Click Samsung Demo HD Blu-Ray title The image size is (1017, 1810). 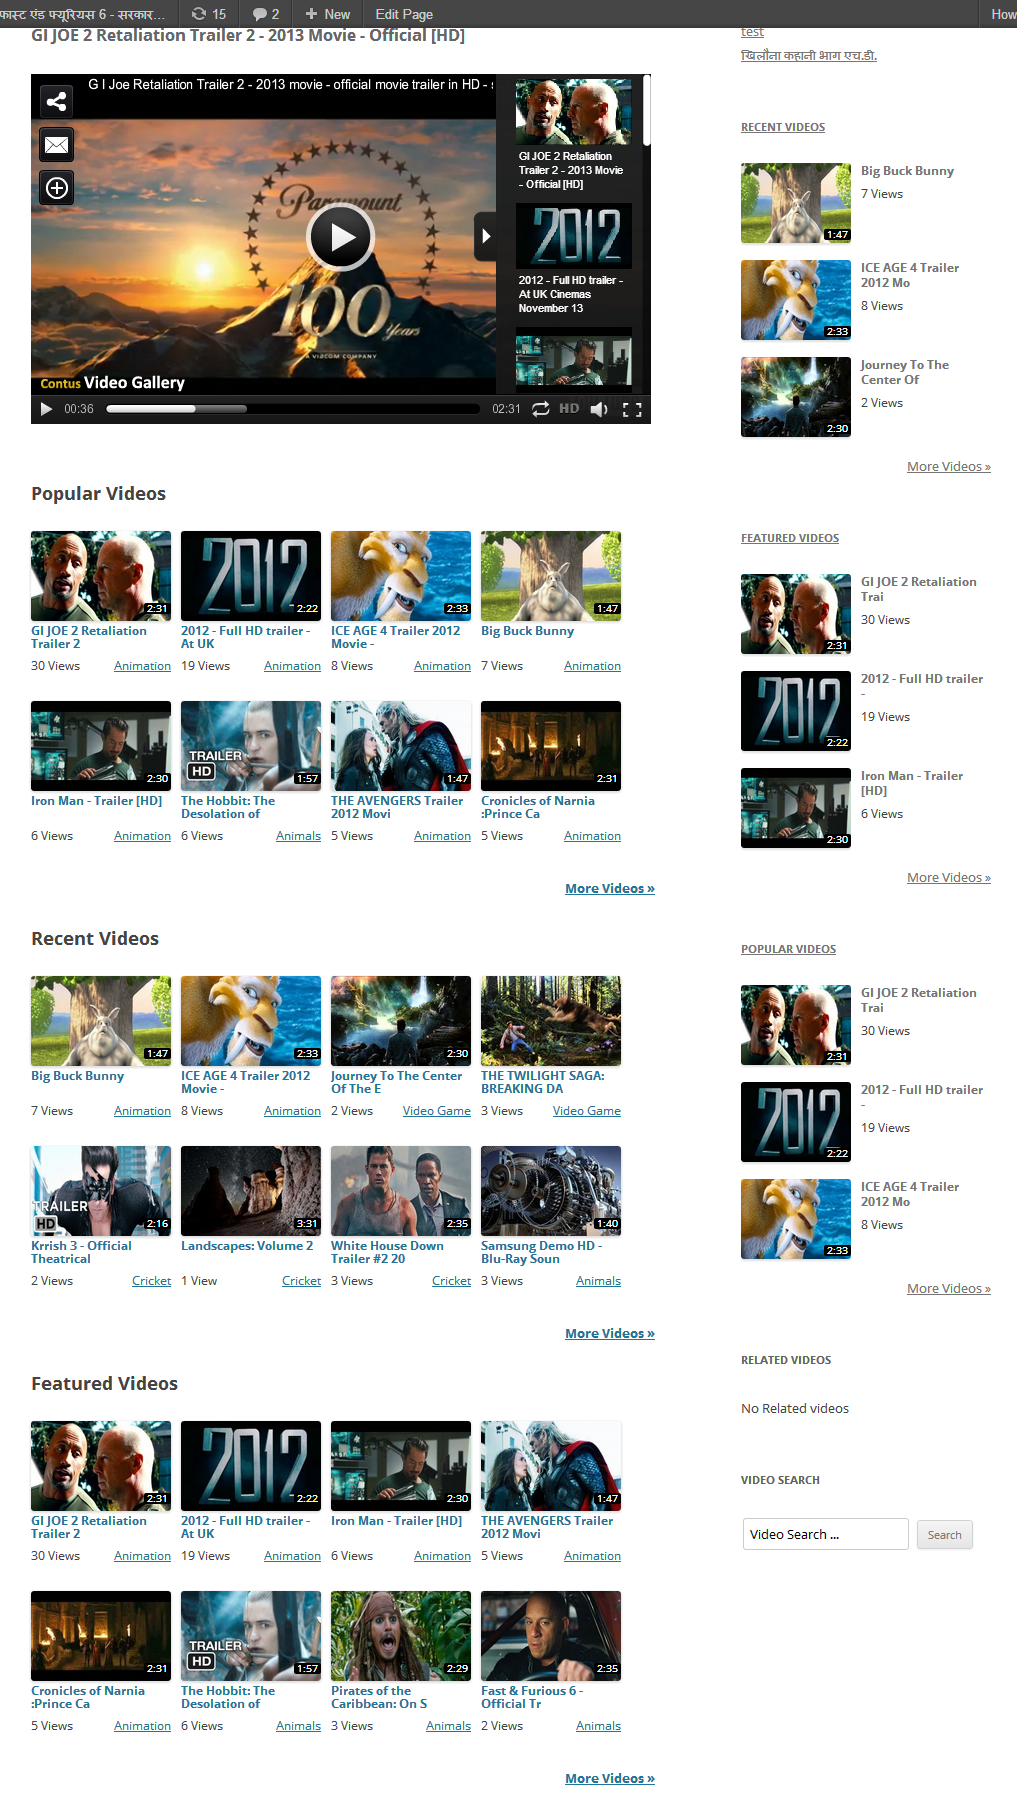tap(541, 1252)
